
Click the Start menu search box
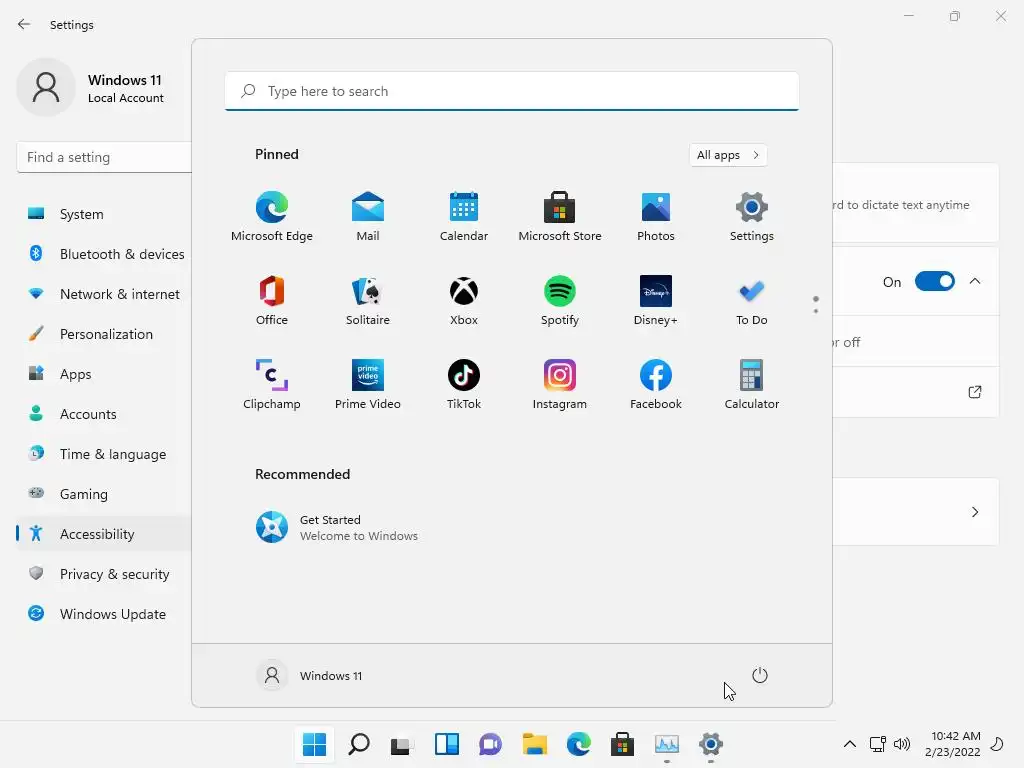512,91
